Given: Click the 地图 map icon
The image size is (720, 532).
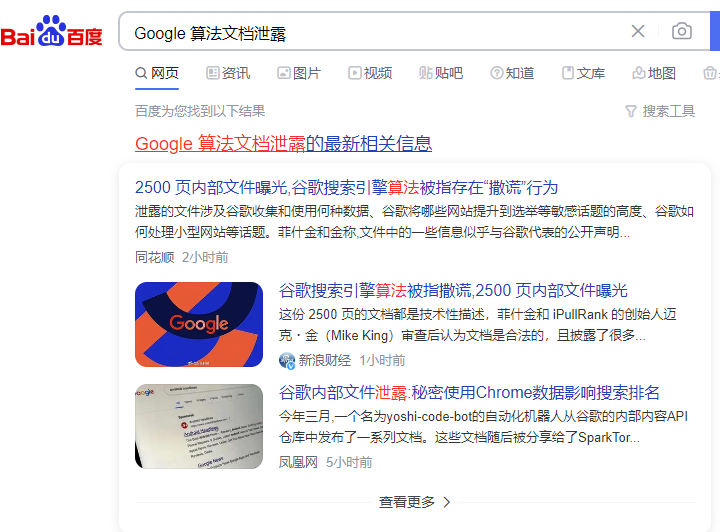Looking at the screenshot, I should pyautogui.click(x=639, y=73).
